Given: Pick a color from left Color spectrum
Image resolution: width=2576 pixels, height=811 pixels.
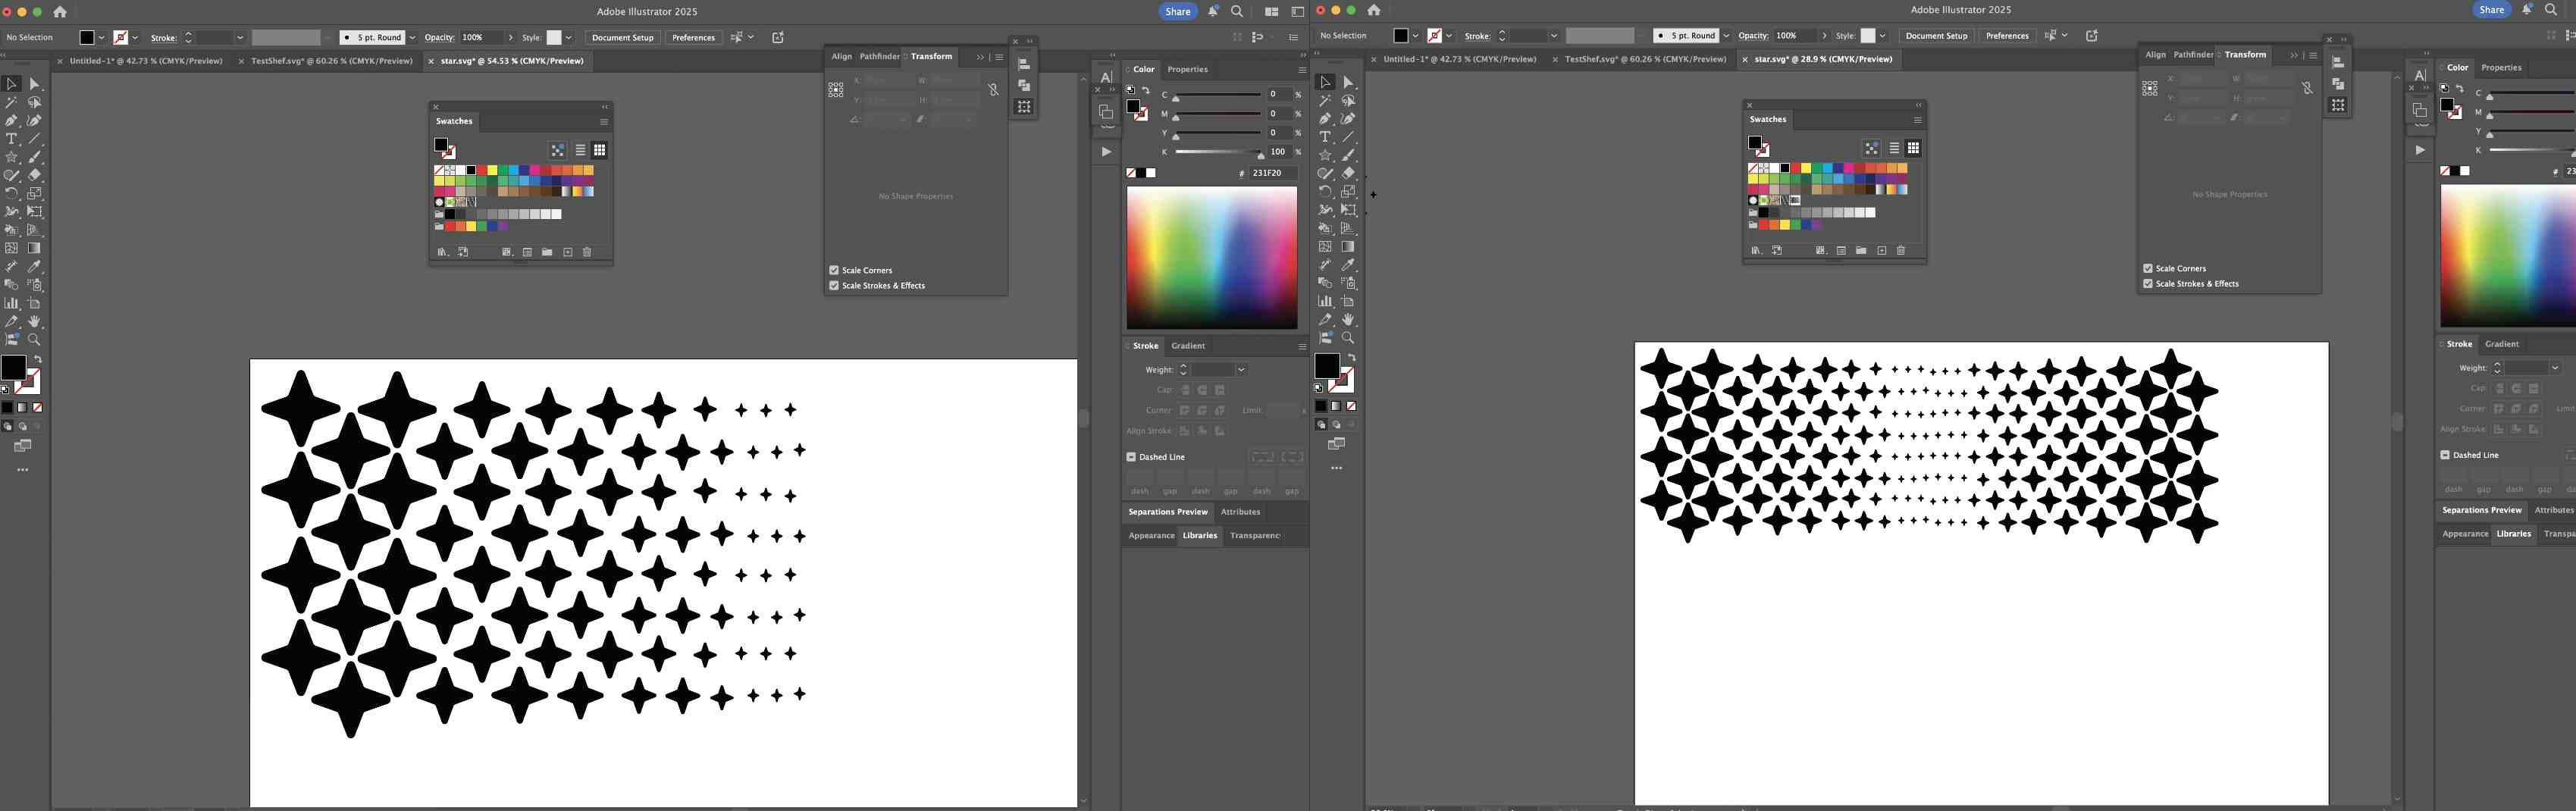Looking at the screenshot, I should click(x=1212, y=257).
